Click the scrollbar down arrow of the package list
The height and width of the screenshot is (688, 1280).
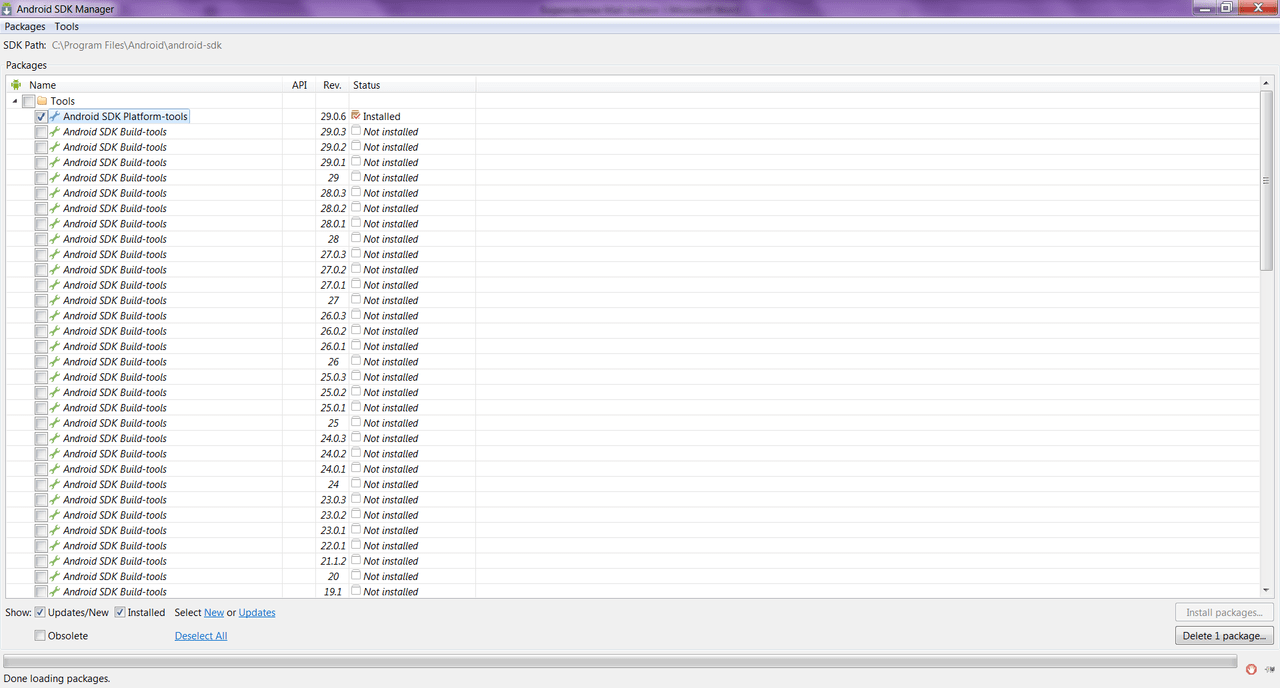[x=1266, y=590]
